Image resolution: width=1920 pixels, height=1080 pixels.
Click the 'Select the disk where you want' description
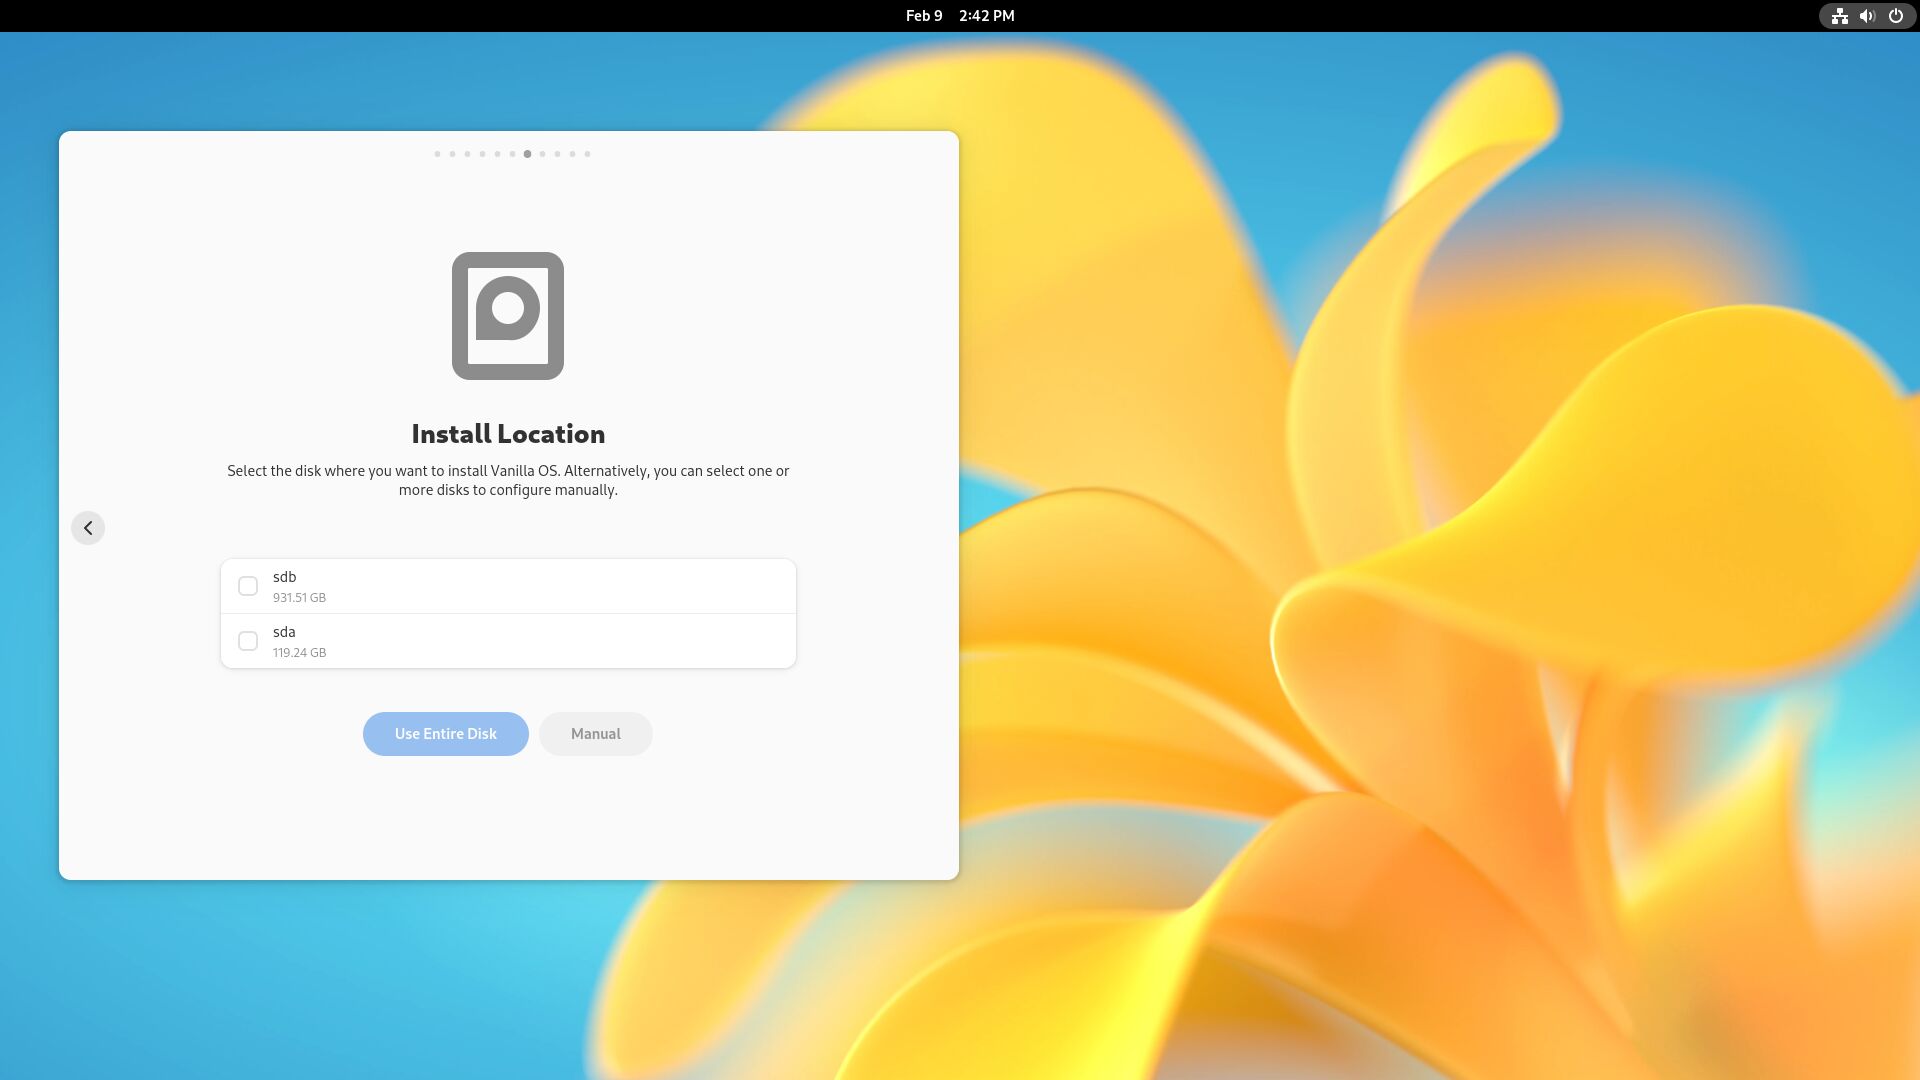[x=508, y=480]
